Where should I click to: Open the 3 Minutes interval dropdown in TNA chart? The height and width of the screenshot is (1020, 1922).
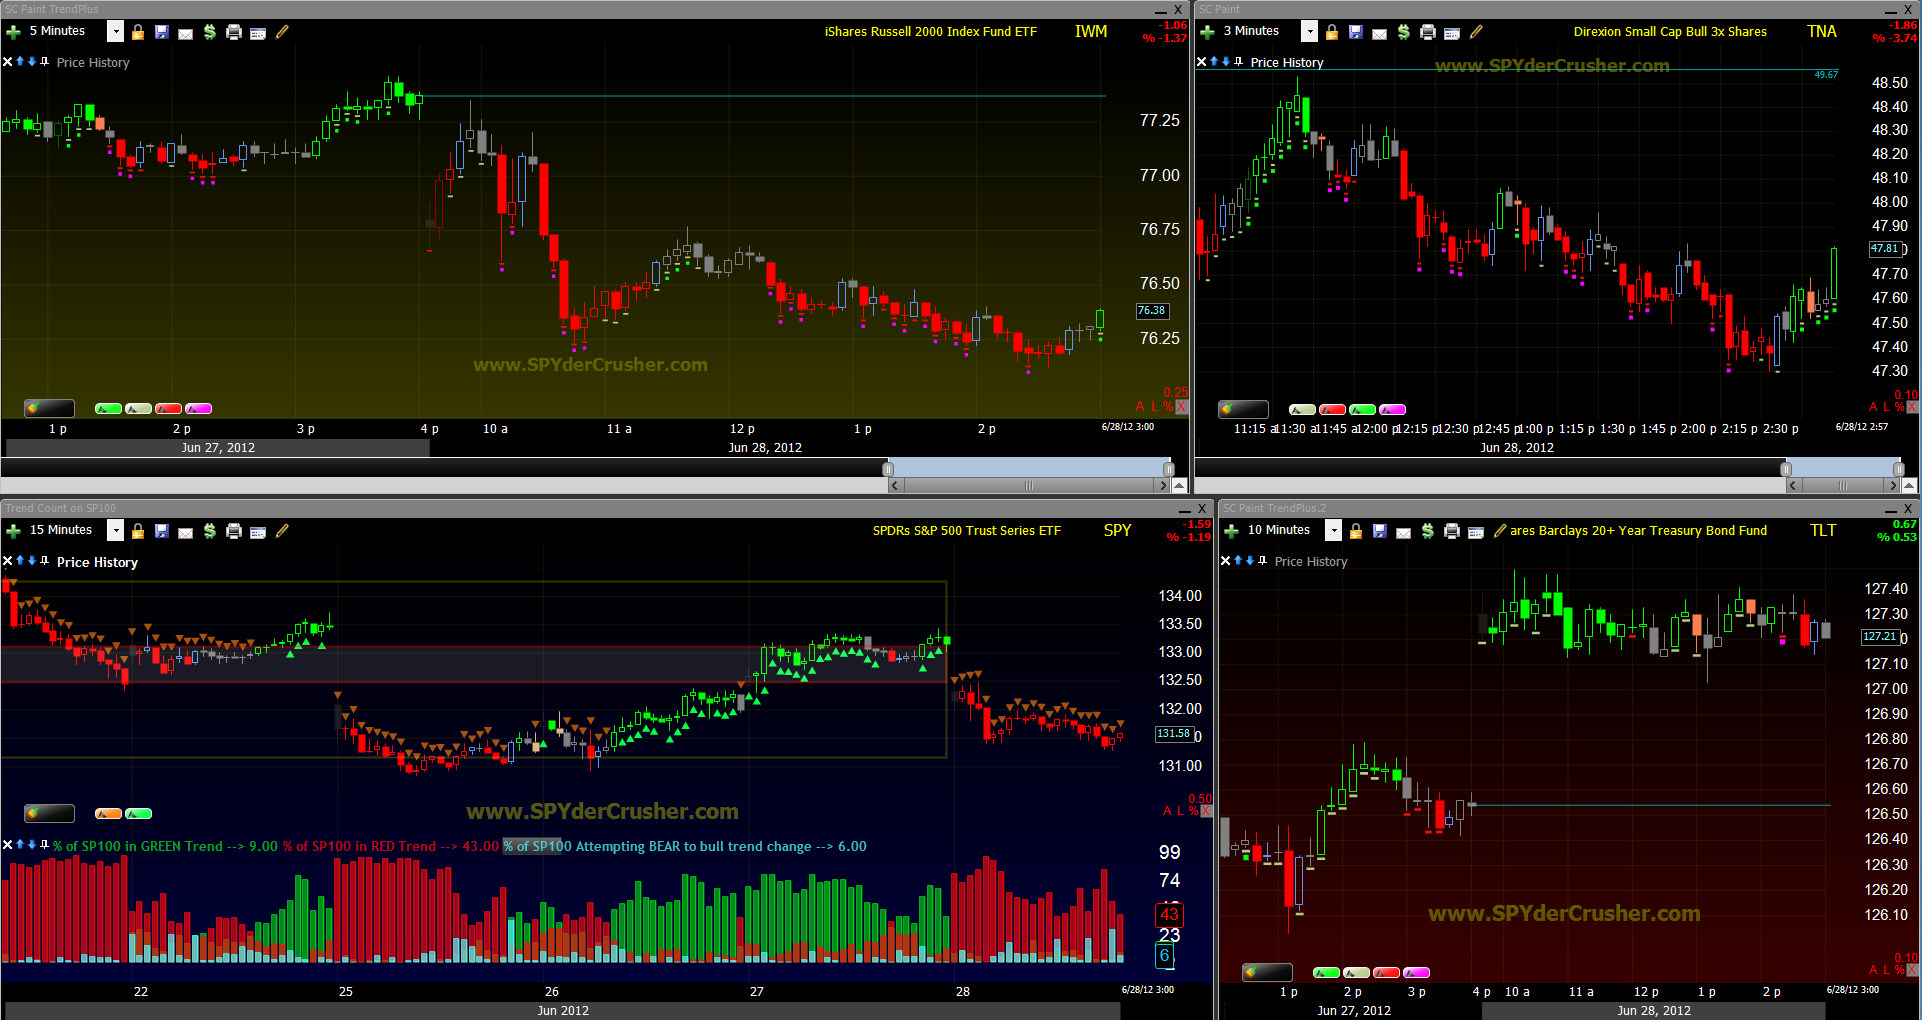pyautogui.click(x=1309, y=32)
